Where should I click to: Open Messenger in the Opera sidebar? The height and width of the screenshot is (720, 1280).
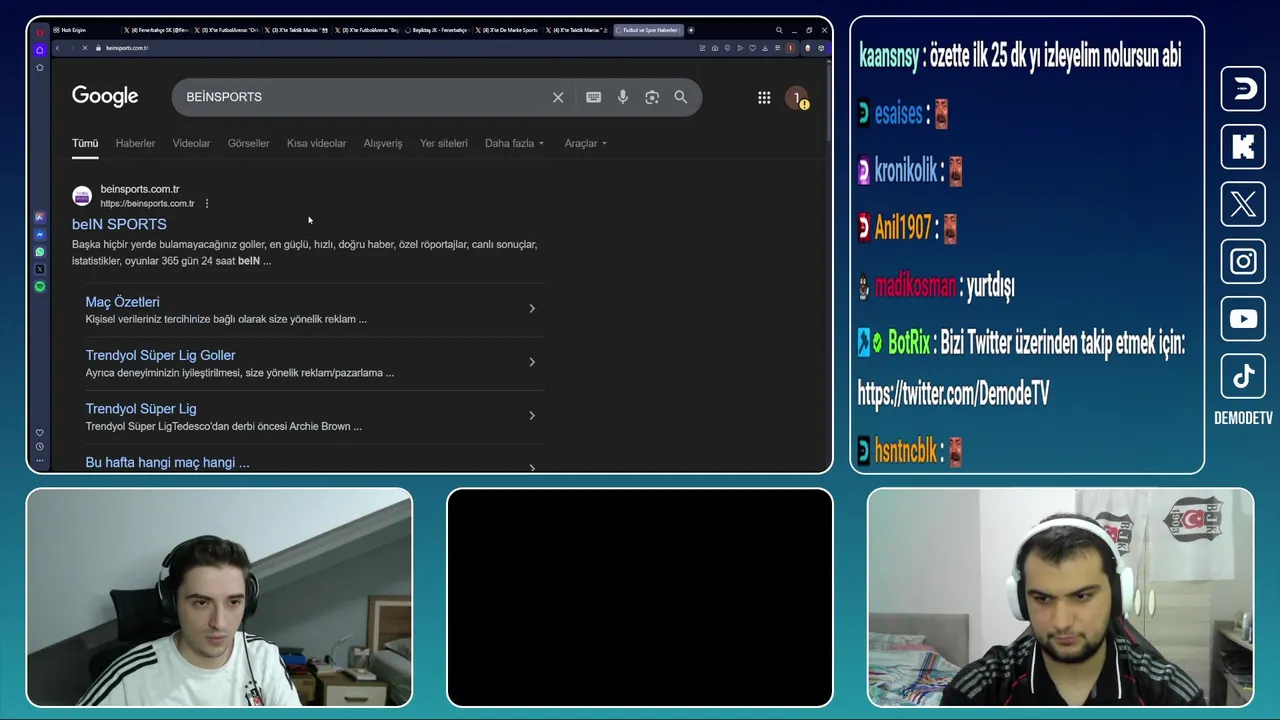coord(40,234)
